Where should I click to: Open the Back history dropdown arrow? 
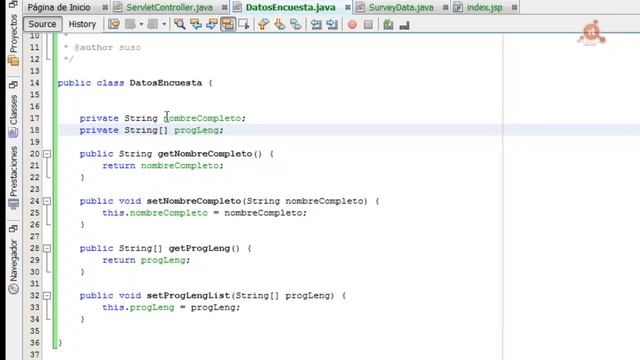point(141,24)
